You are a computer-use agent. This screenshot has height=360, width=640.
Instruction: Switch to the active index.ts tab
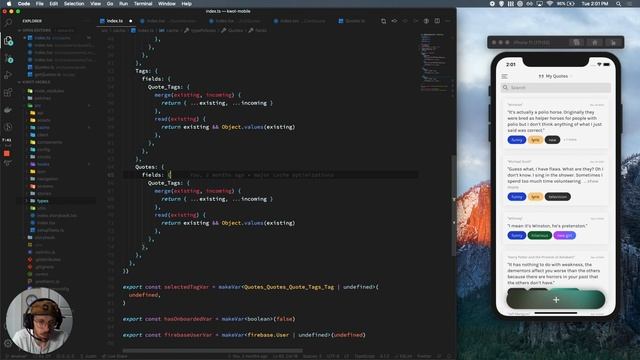click(x=115, y=21)
